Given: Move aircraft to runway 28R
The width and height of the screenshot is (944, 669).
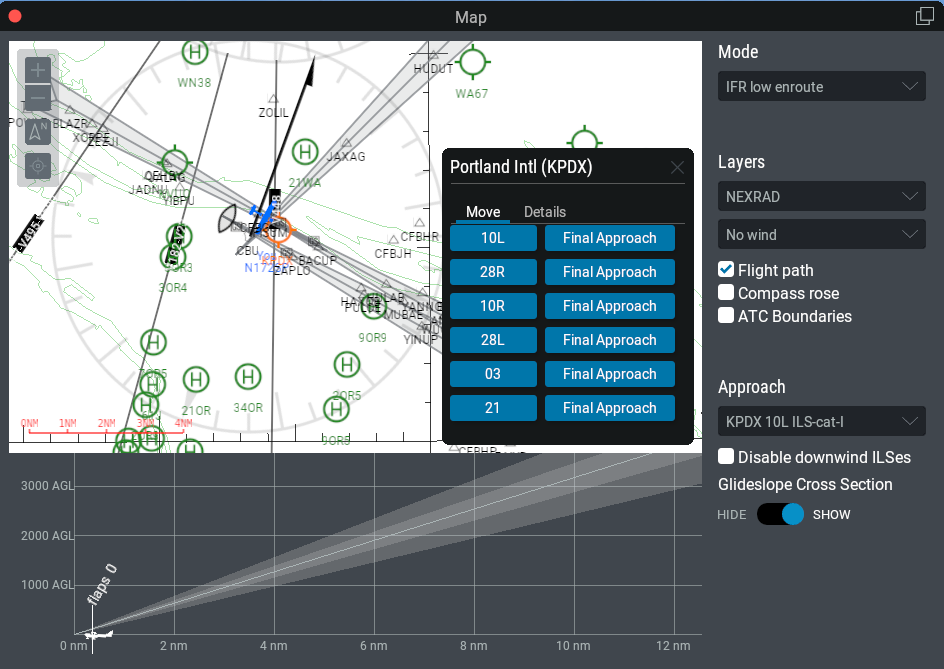Looking at the screenshot, I should click(x=493, y=272).
